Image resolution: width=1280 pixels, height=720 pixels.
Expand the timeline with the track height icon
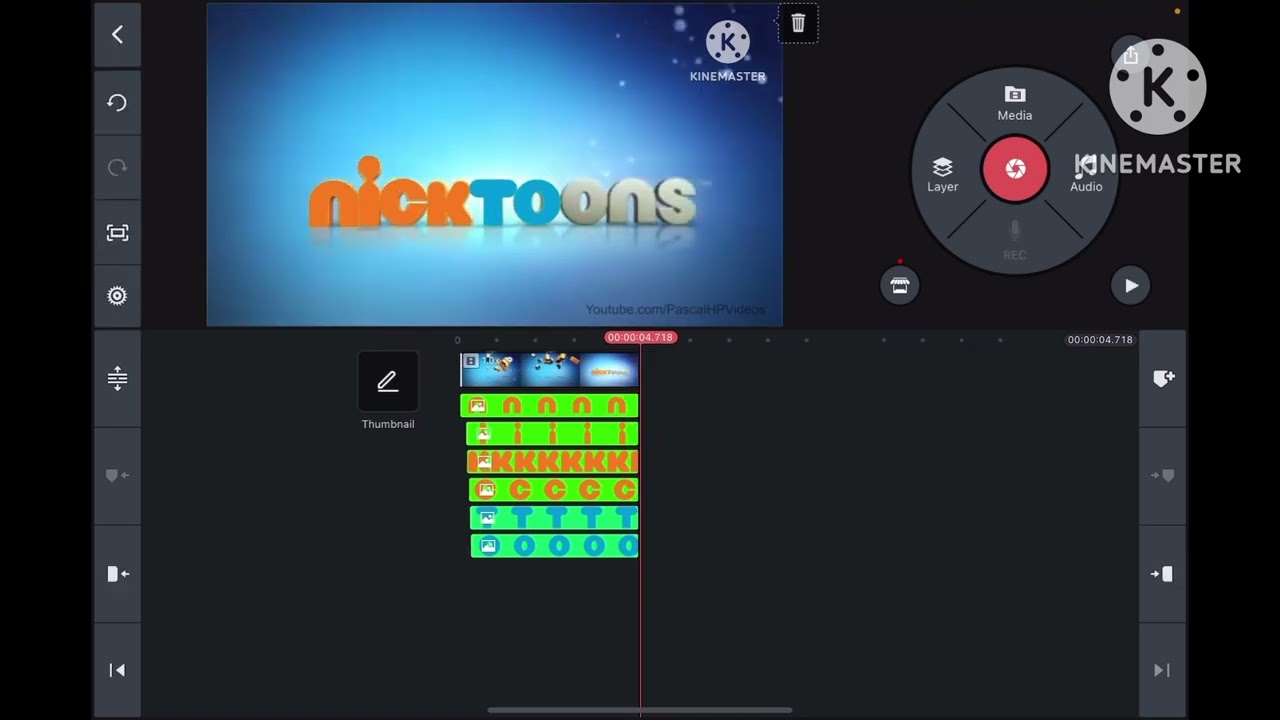117,377
